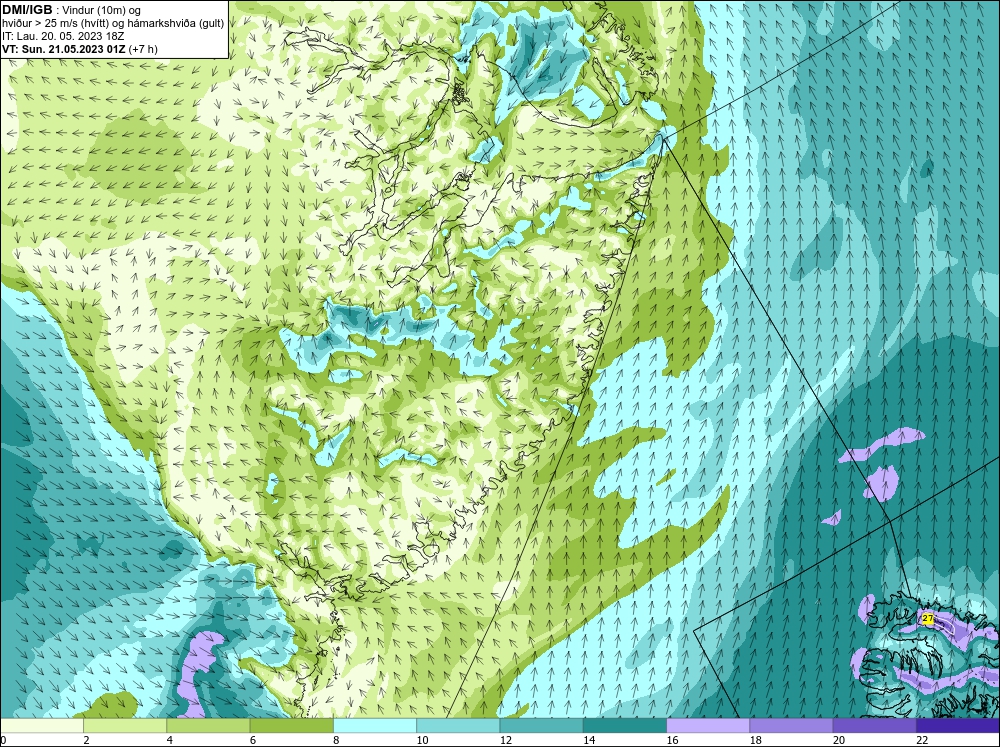Image resolution: width=1000 pixels, height=747 pixels.
Task: Pick the 20–22 m/s dark purple swatch
Action: 875,726
